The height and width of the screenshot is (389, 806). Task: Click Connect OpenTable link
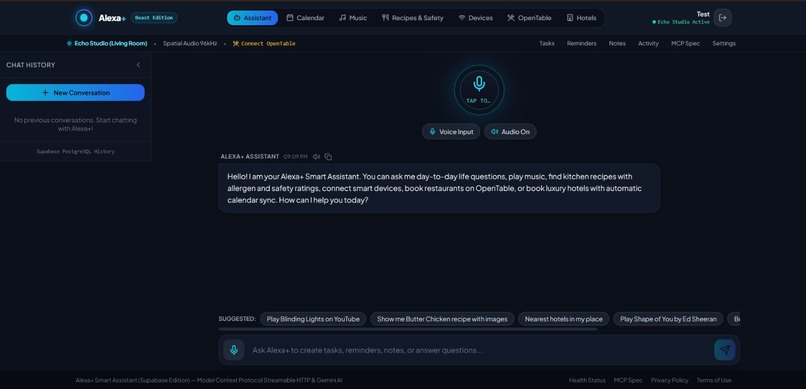[x=264, y=44]
